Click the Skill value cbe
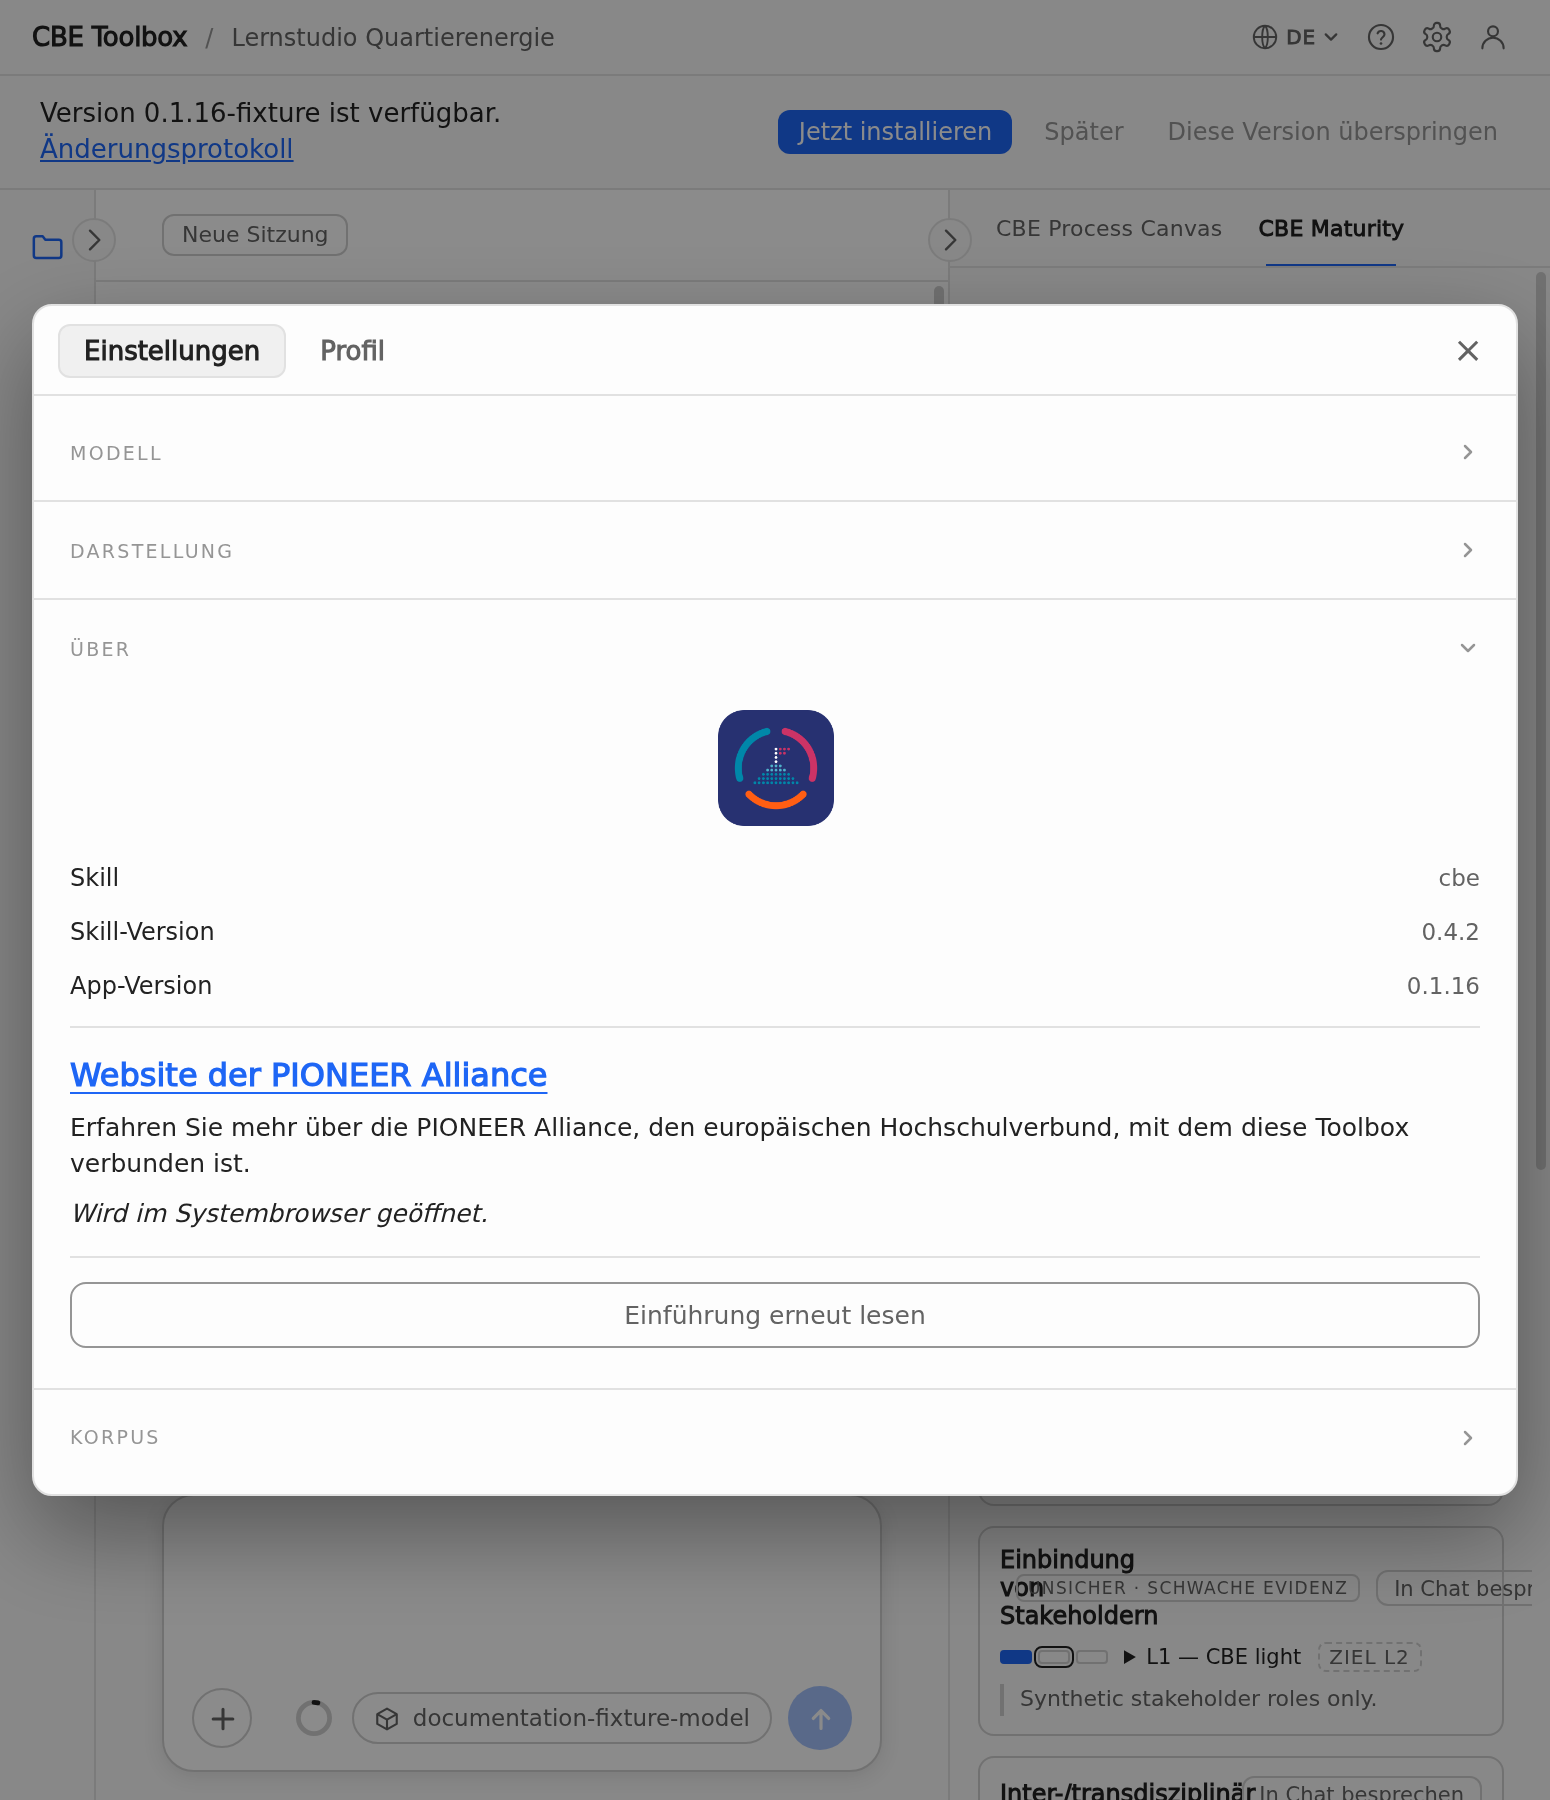This screenshot has width=1550, height=1800. click(1459, 878)
